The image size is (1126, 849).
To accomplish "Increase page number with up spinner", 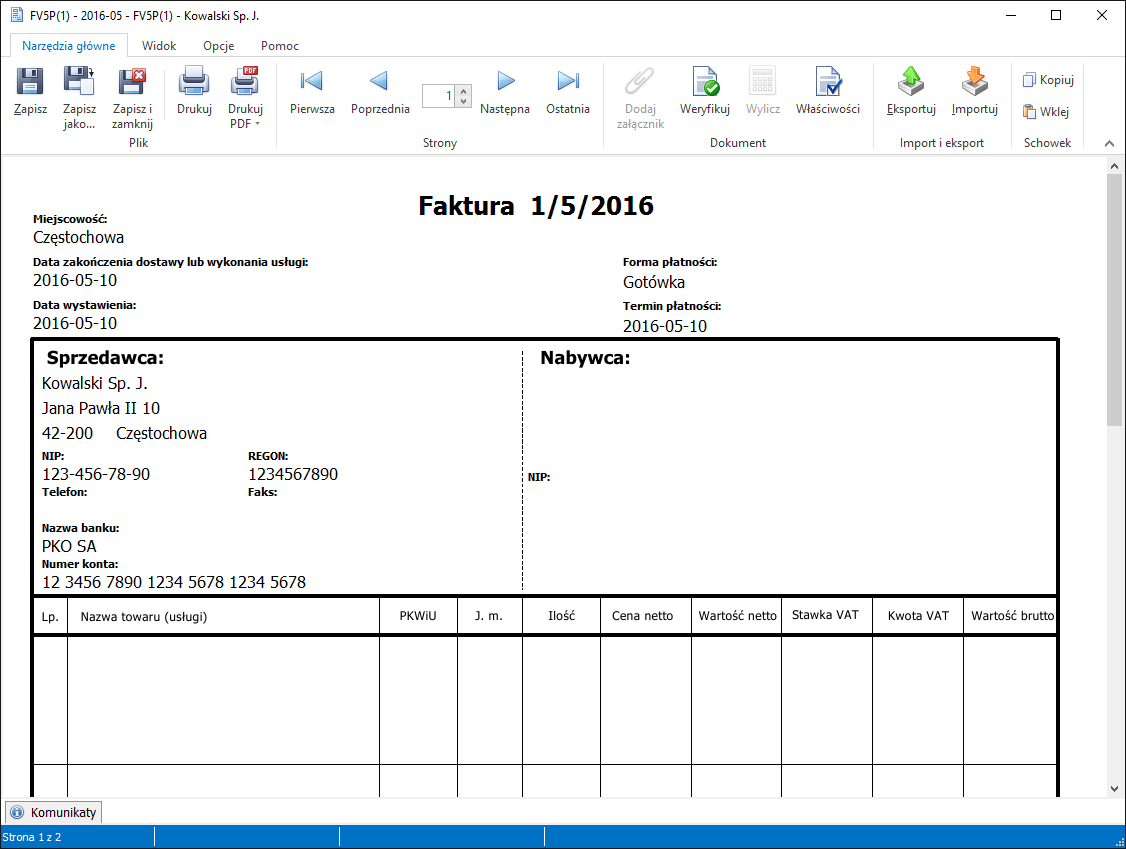I will click(x=463, y=90).
